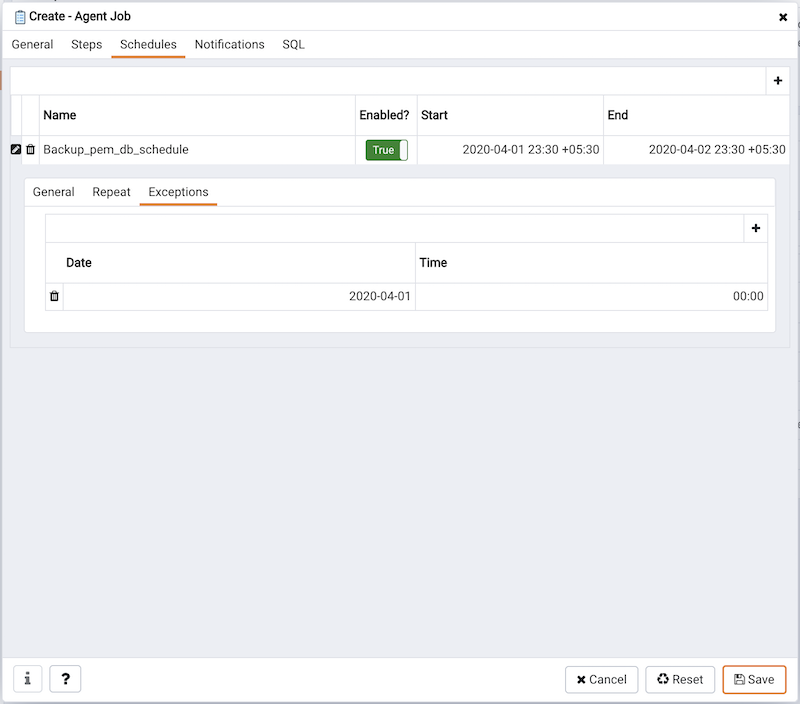
Task: Toggle the Enabled switch showing True
Action: 387,150
